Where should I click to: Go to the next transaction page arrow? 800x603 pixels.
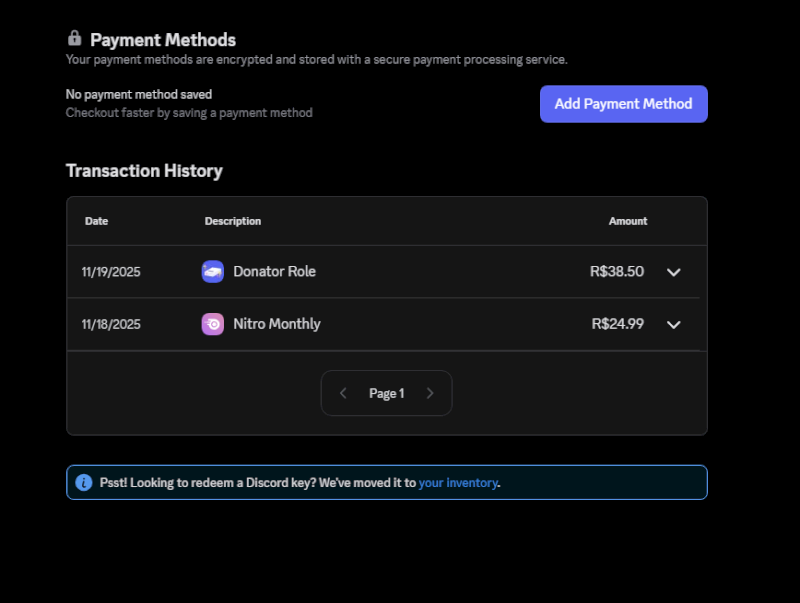pos(430,393)
